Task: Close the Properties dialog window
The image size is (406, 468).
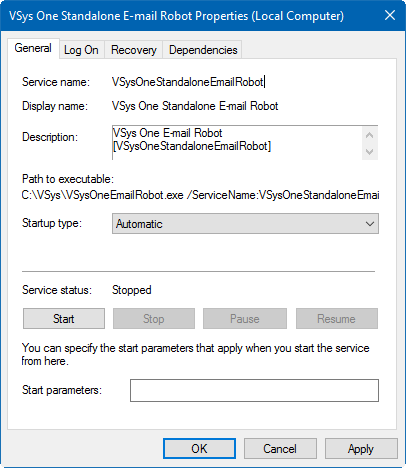Action: point(390,15)
